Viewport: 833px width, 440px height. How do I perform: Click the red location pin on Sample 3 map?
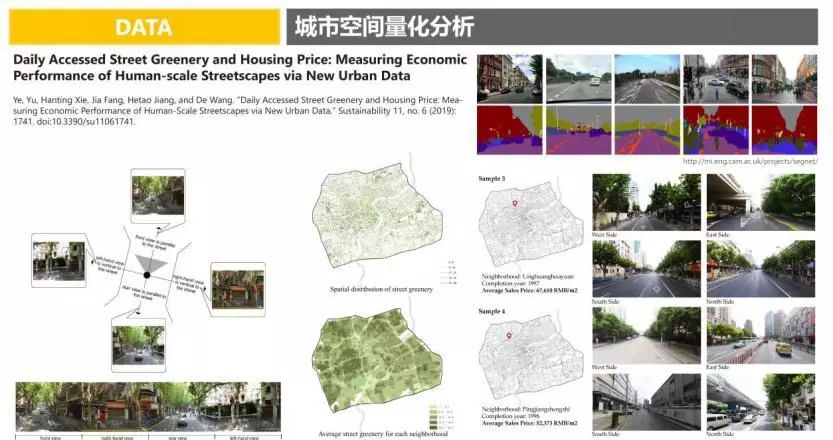tap(516, 205)
